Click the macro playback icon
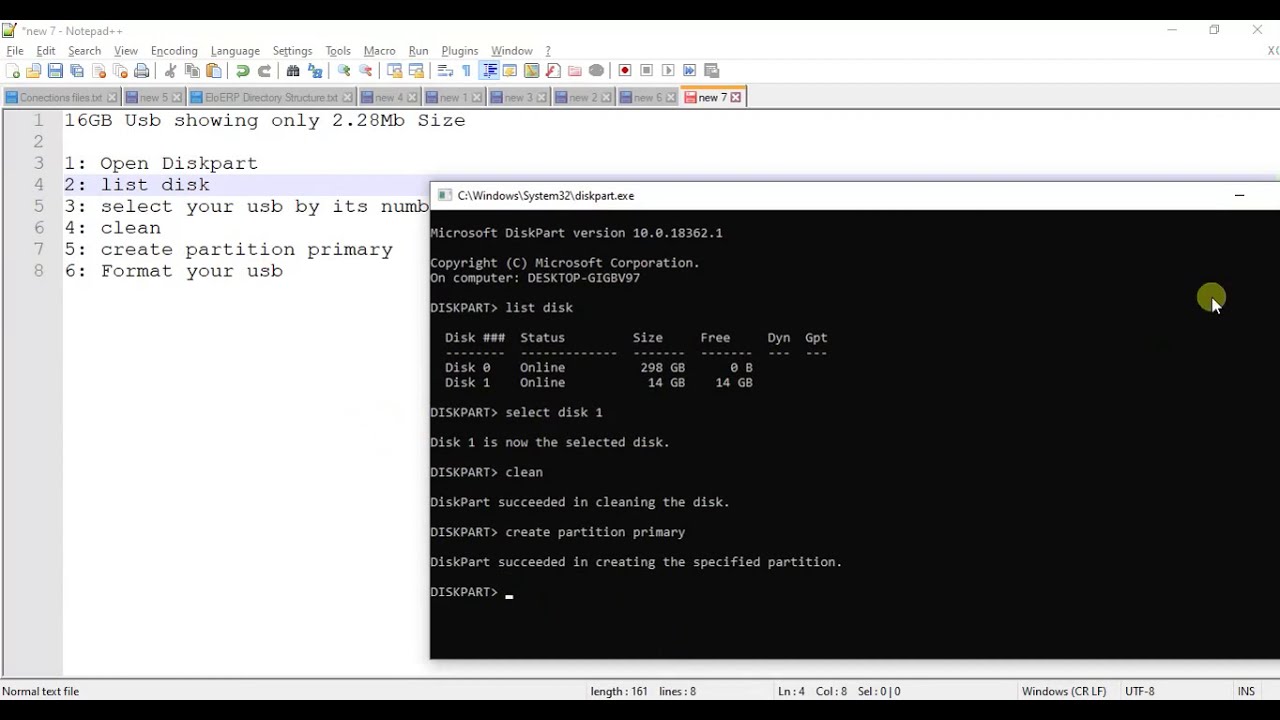The image size is (1280, 720). click(668, 70)
